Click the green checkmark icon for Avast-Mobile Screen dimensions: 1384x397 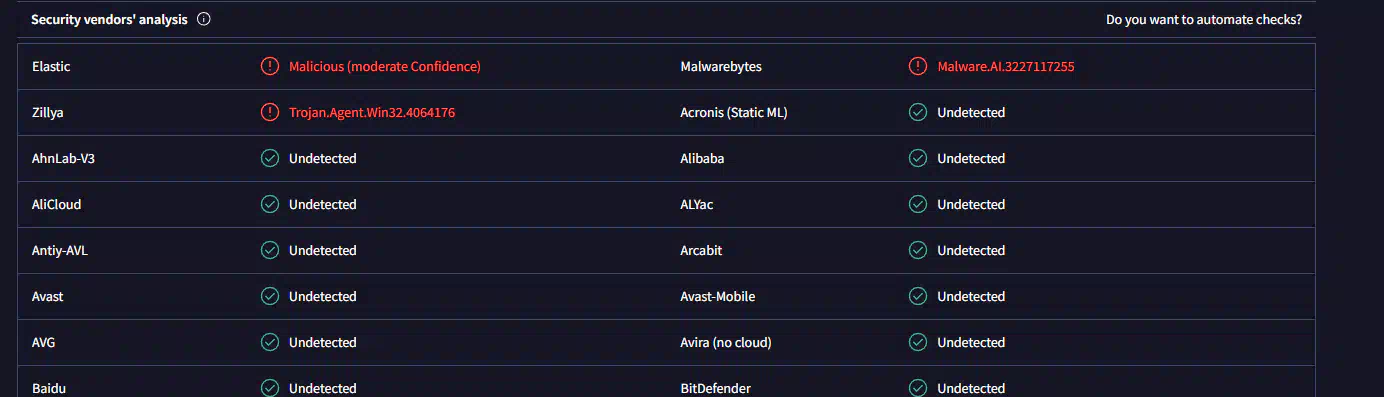tap(918, 296)
